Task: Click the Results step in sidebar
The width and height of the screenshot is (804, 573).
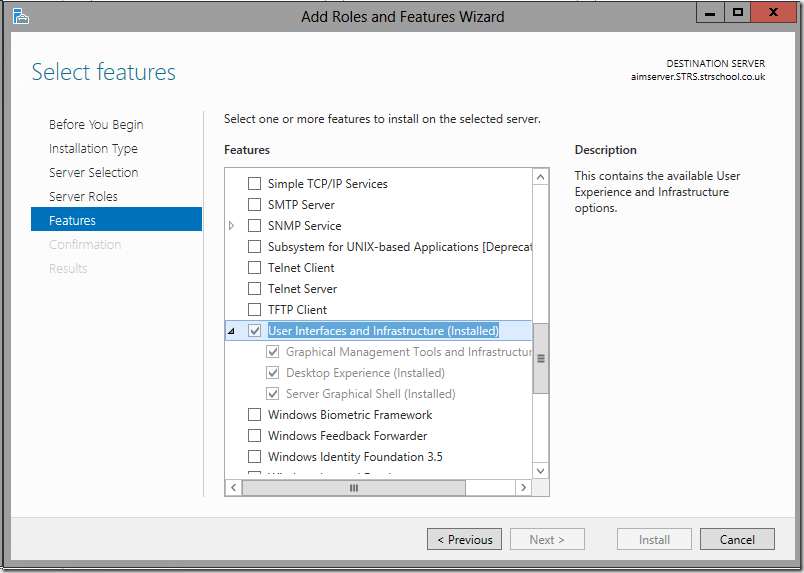Action: click(x=68, y=268)
